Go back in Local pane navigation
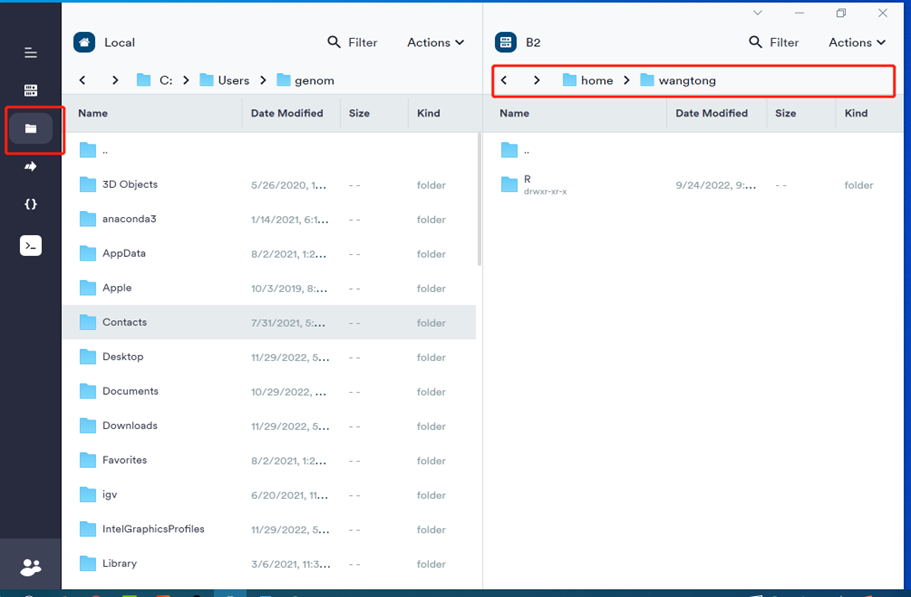 coord(83,80)
